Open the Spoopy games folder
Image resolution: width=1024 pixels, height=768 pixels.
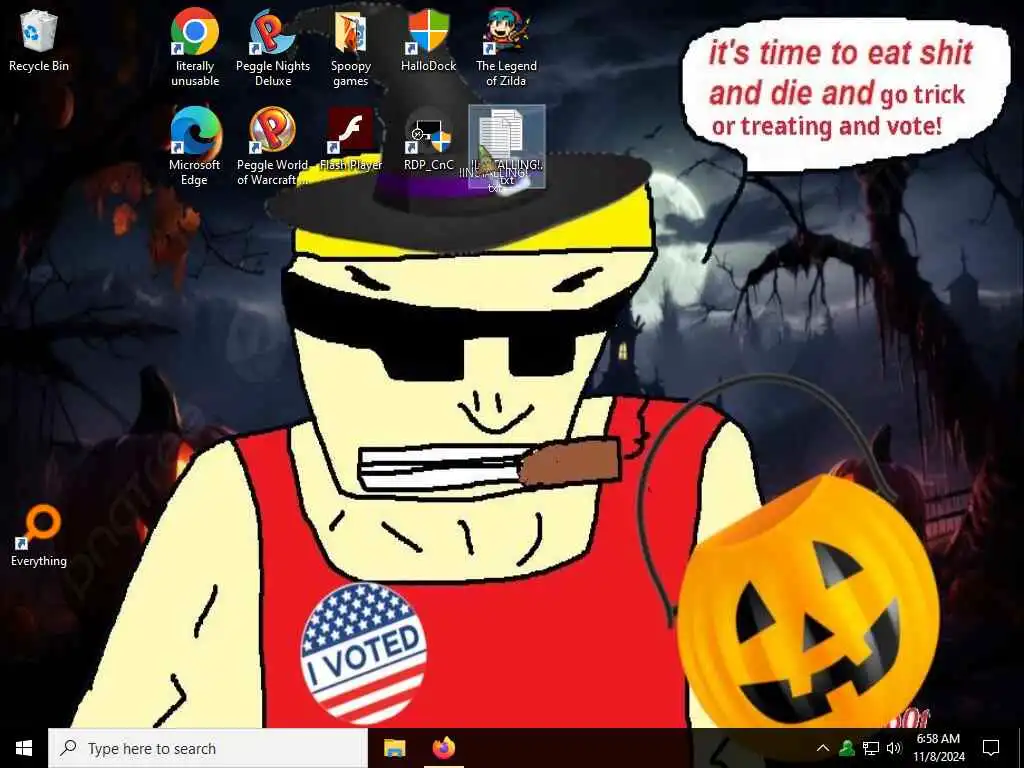[x=351, y=48]
